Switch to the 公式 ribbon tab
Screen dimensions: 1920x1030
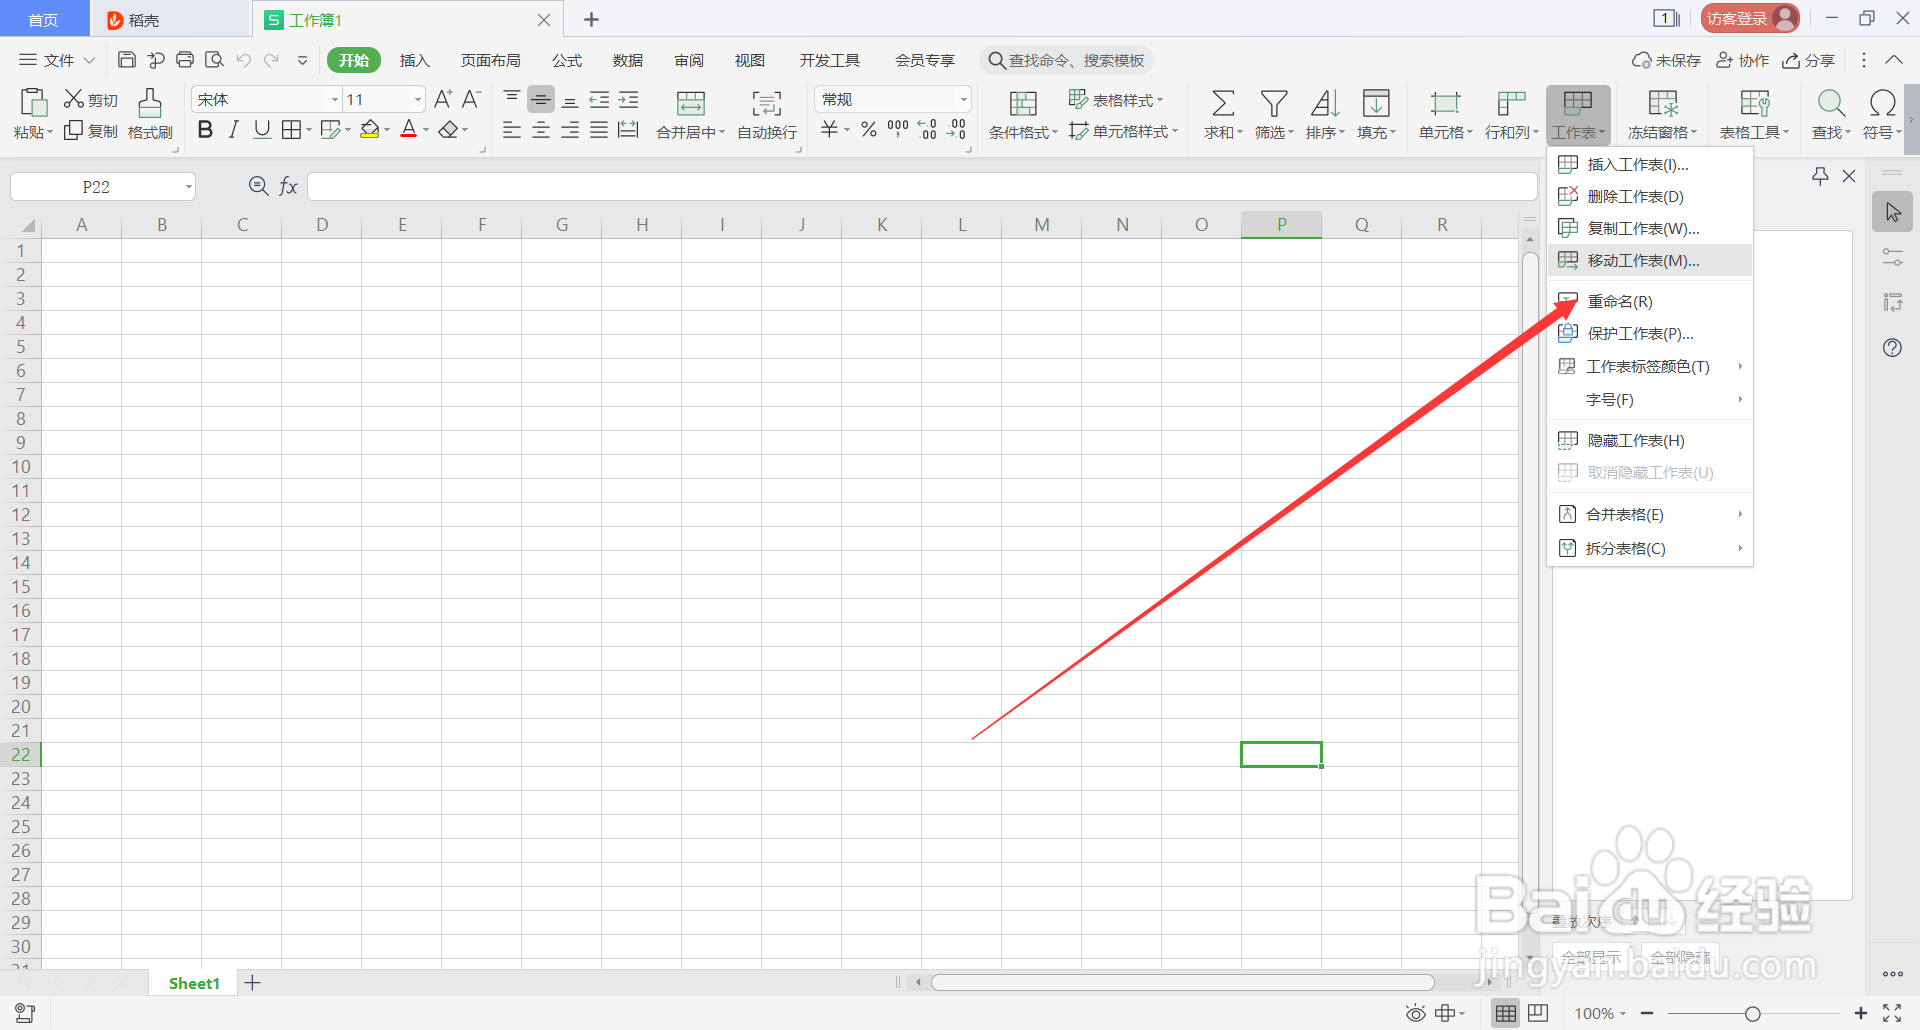566,60
